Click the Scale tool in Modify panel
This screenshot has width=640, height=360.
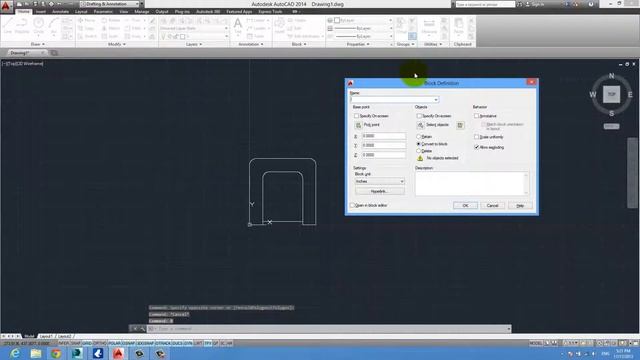click(111, 36)
